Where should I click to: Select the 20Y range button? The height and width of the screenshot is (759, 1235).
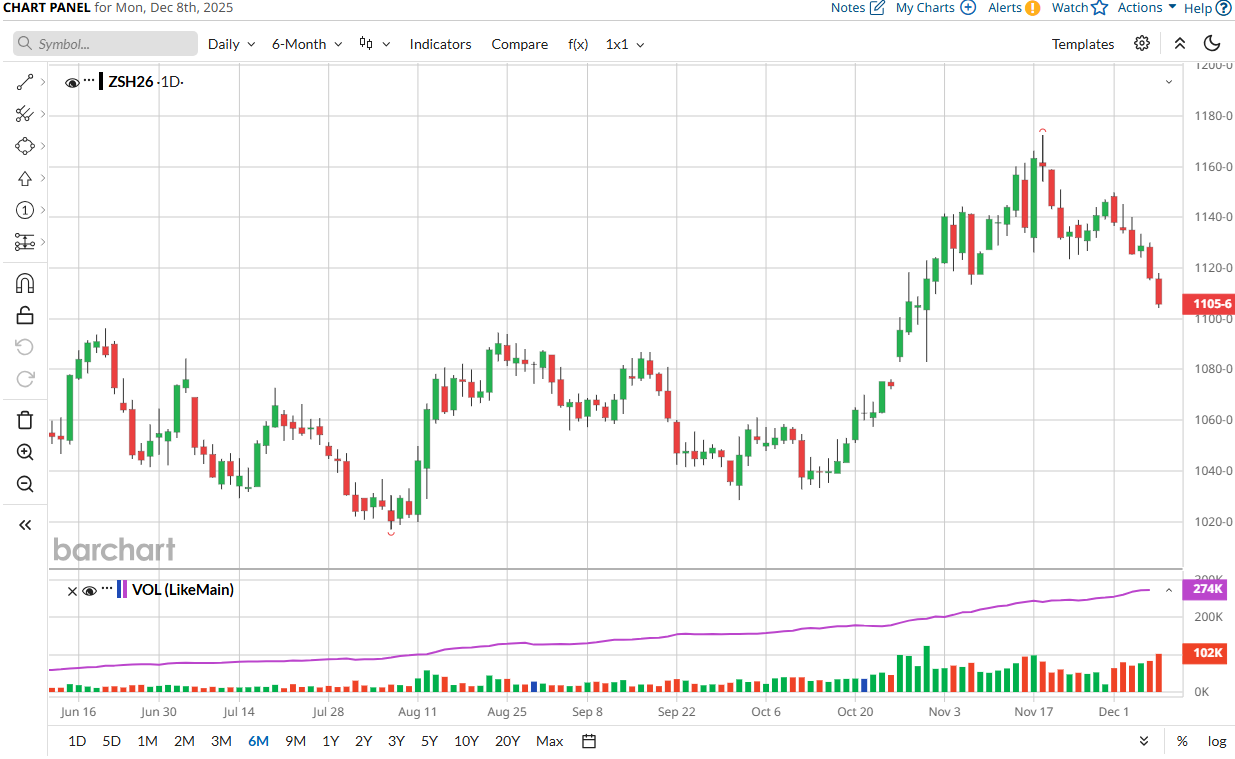point(507,741)
